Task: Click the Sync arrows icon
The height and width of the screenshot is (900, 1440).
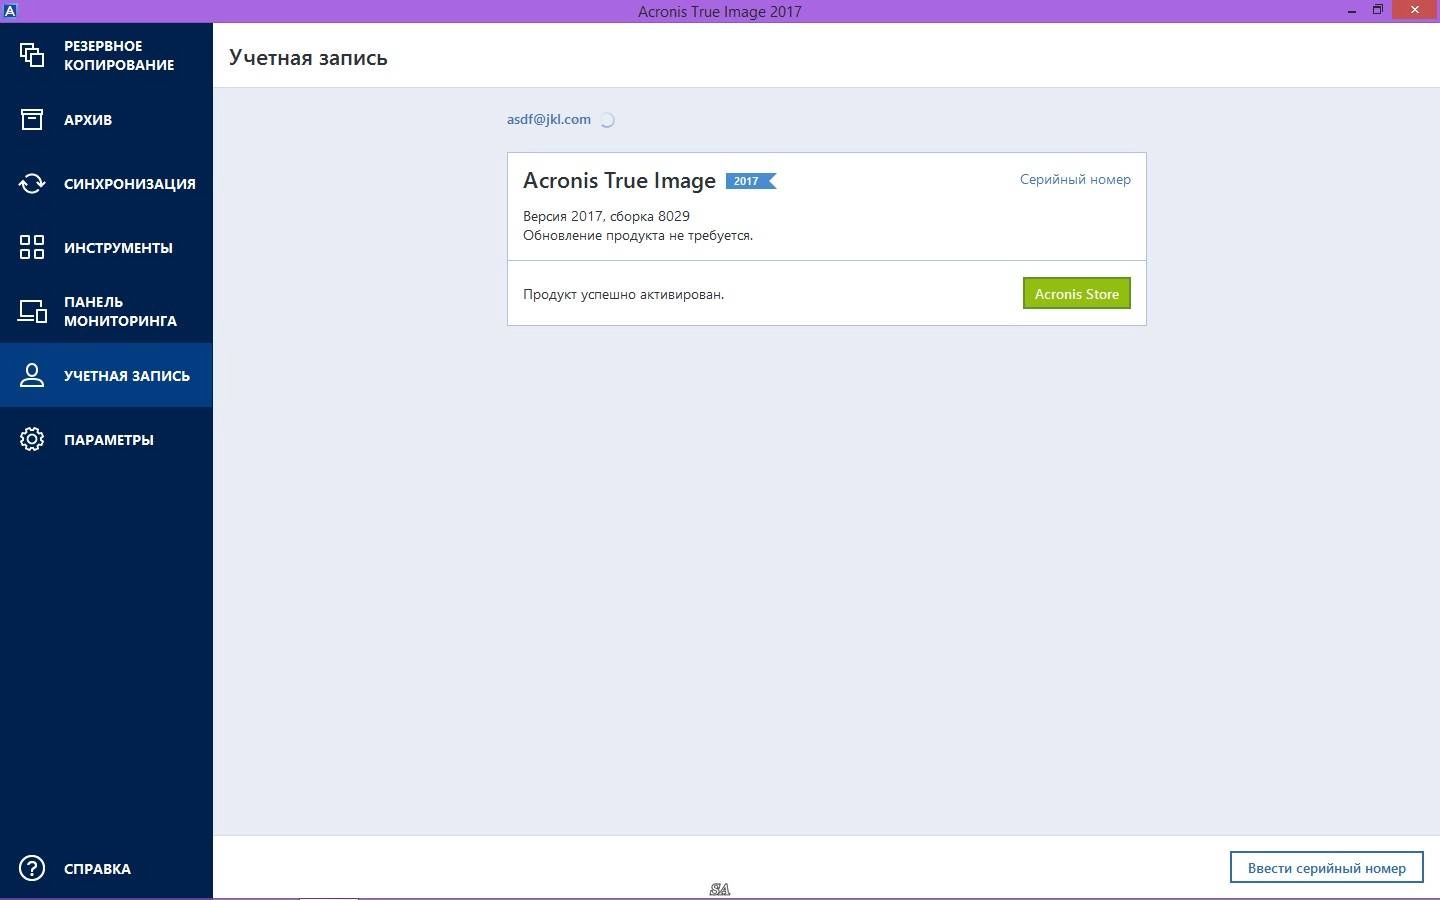Action: [x=32, y=183]
